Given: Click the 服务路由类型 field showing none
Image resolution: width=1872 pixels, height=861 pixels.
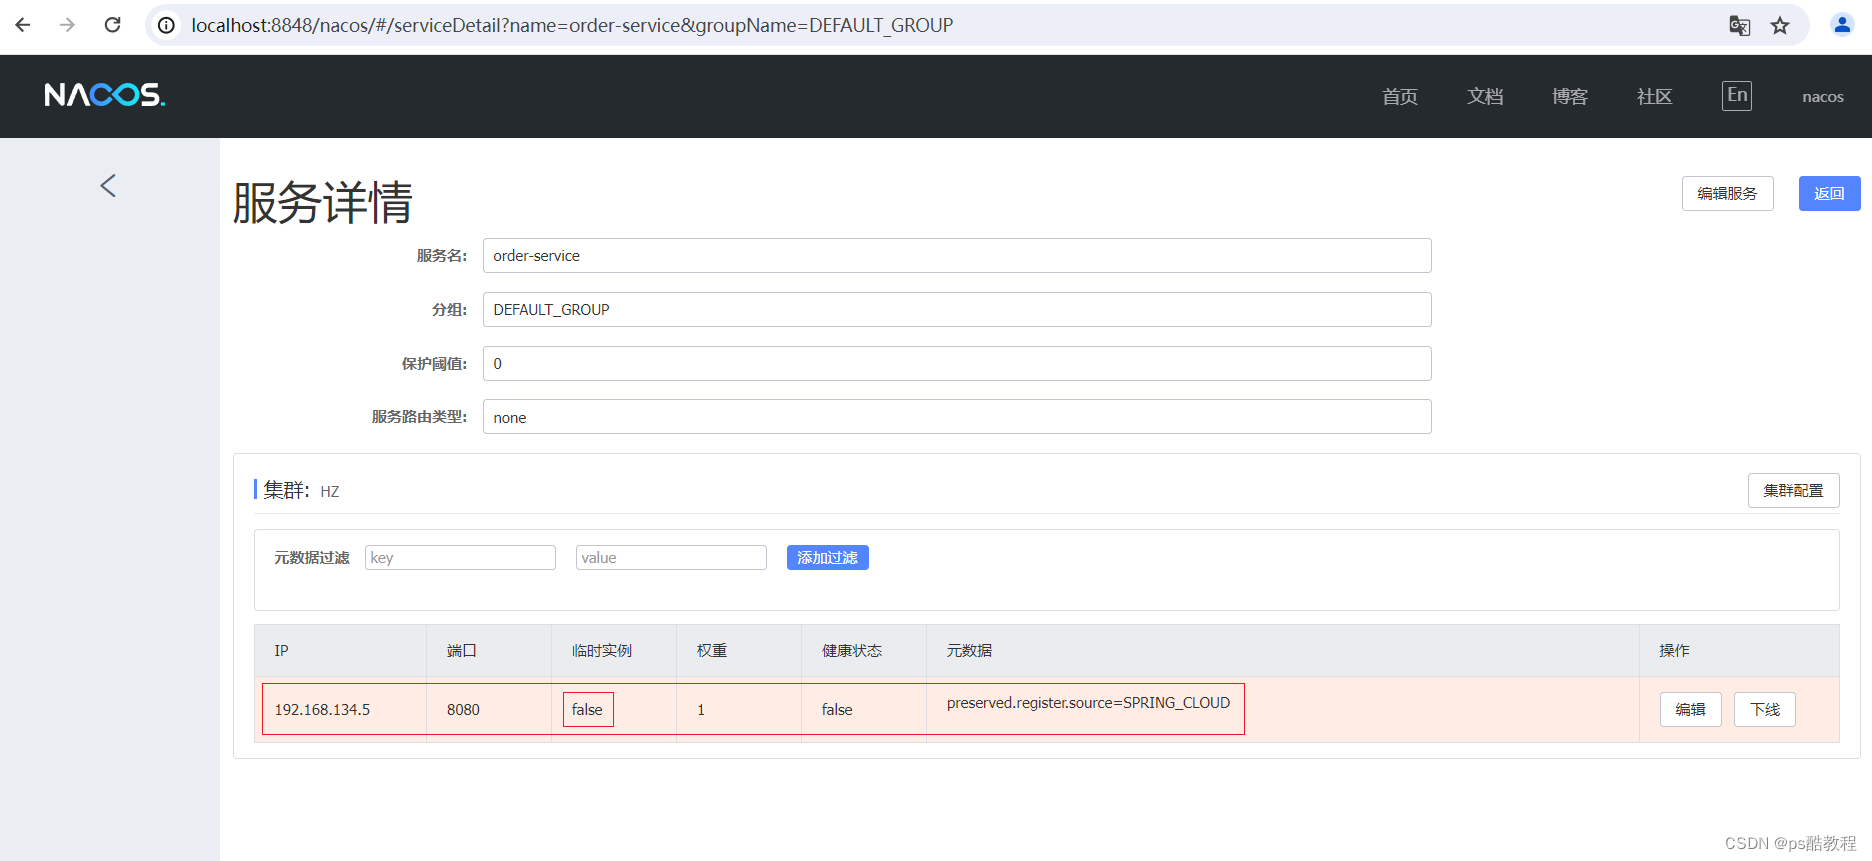Looking at the screenshot, I should tap(957, 417).
